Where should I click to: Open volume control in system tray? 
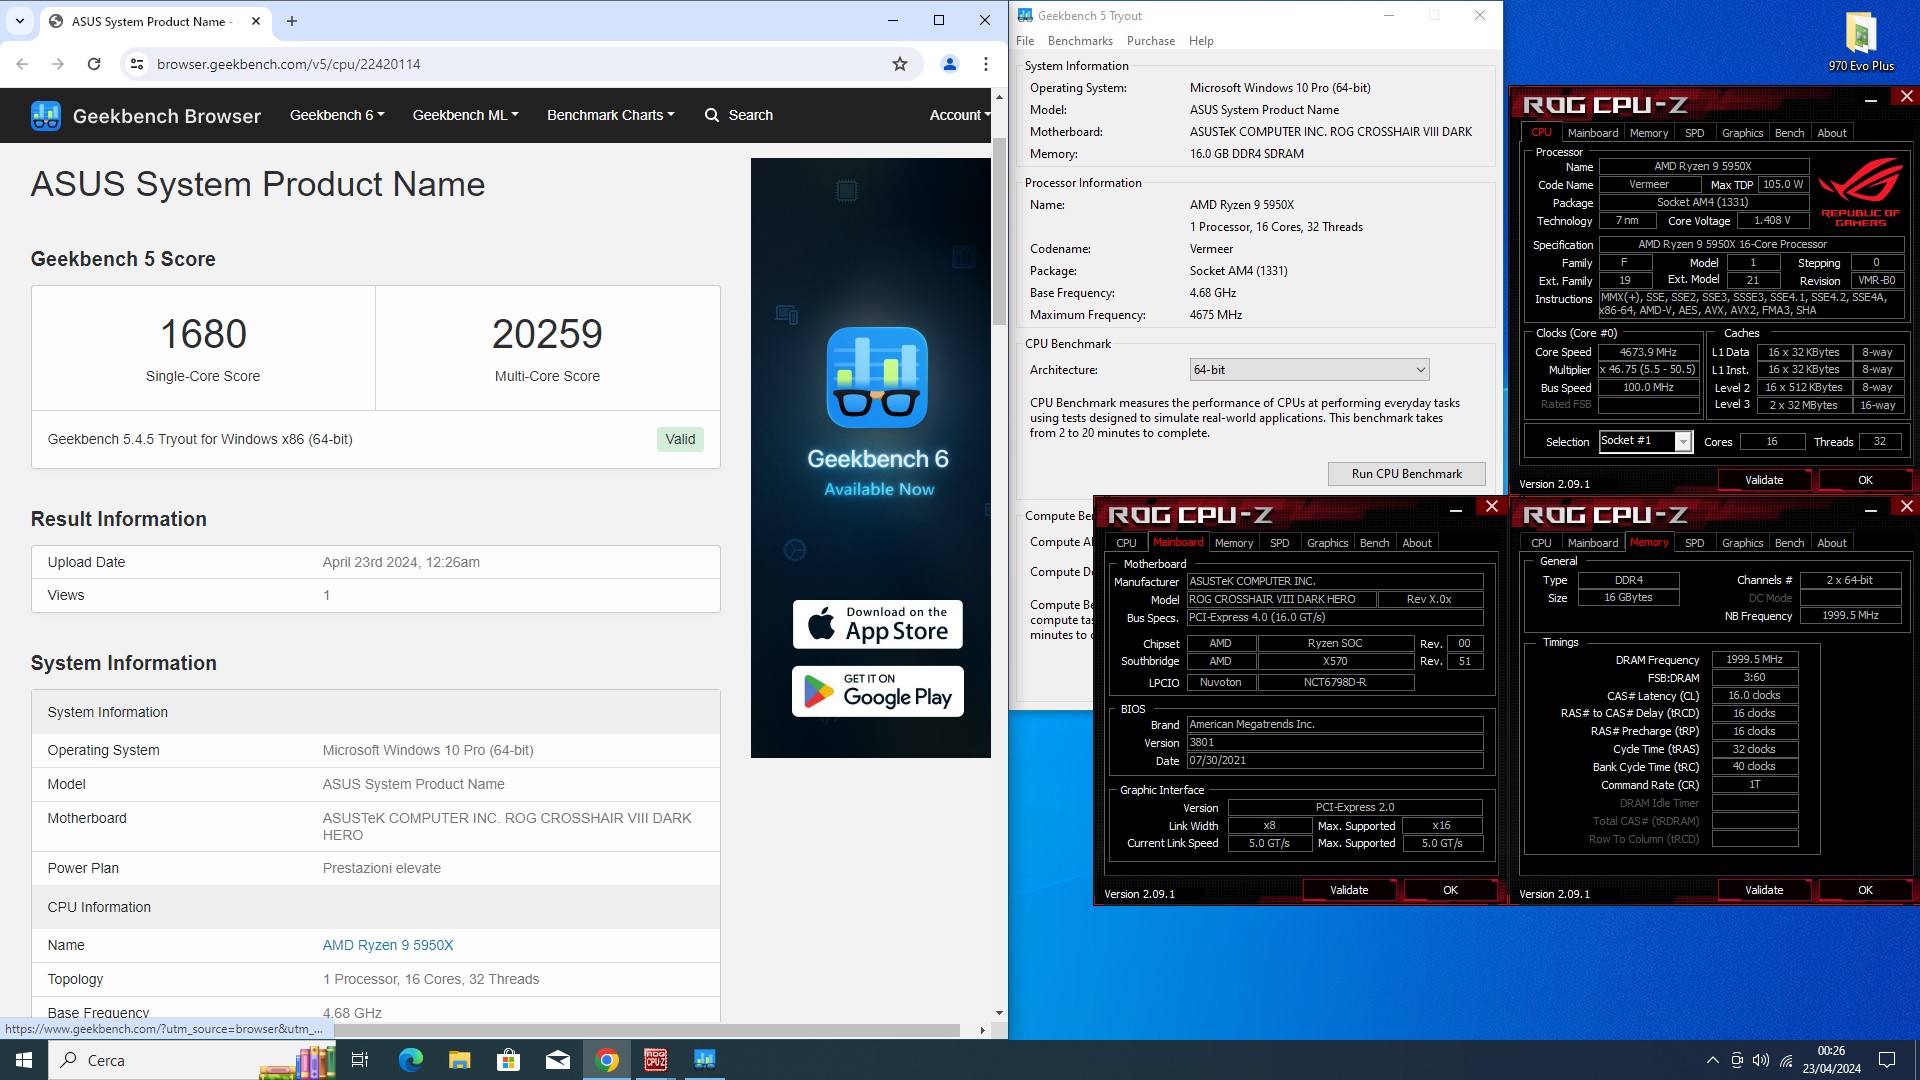(1761, 1060)
